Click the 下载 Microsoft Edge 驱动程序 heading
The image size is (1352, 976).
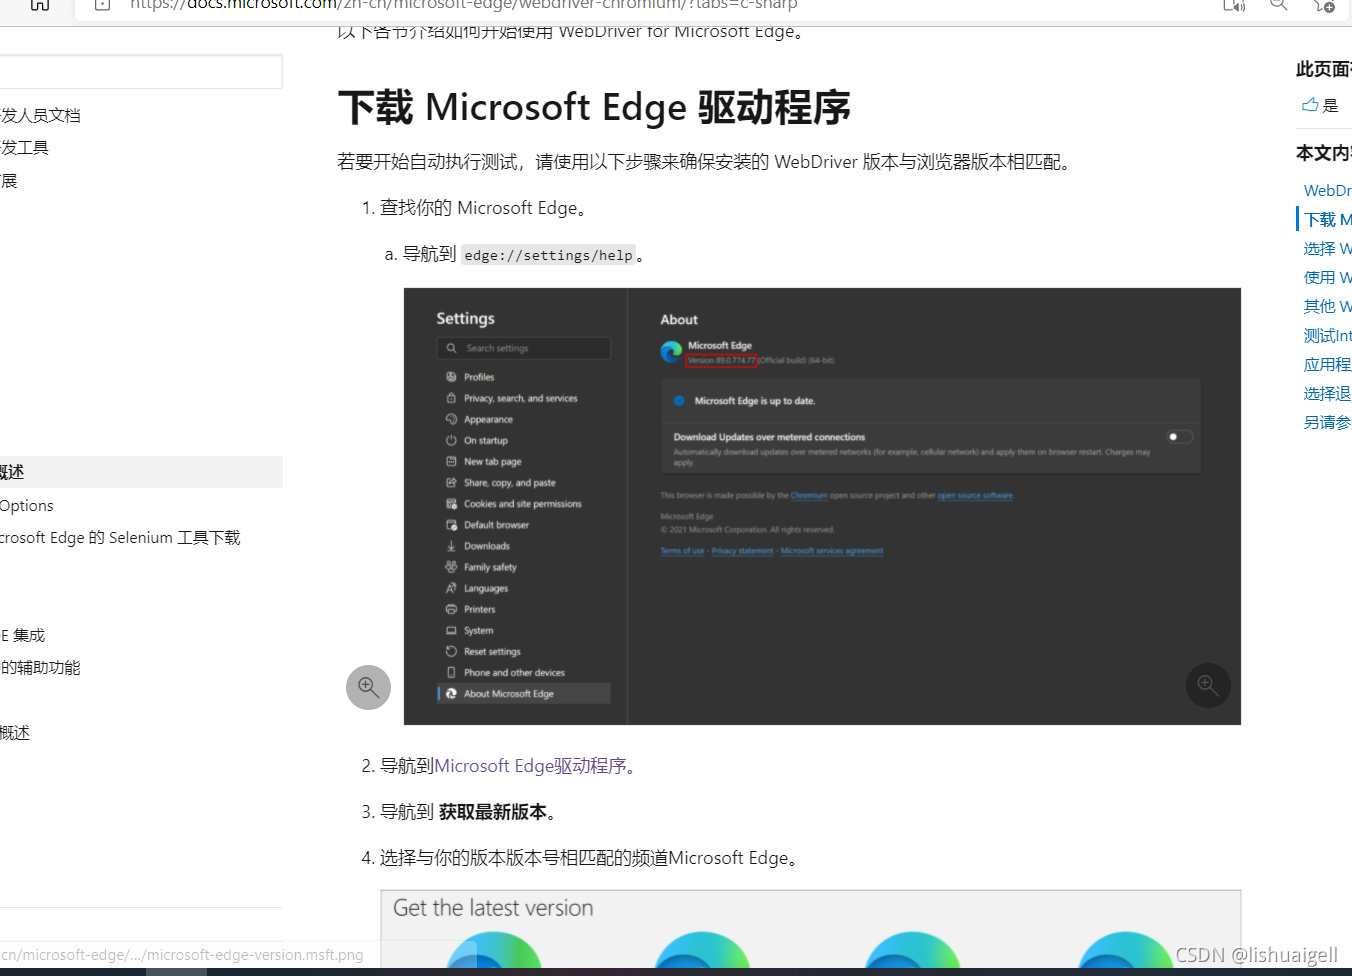tap(594, 107)
